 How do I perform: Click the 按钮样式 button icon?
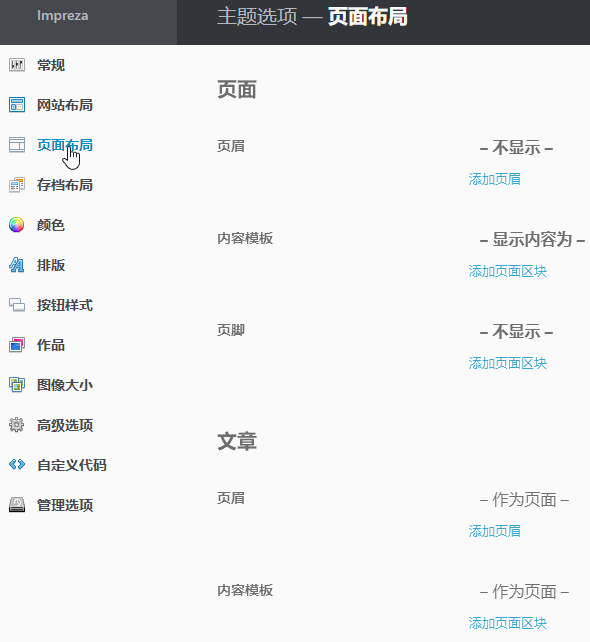(17, 305)
